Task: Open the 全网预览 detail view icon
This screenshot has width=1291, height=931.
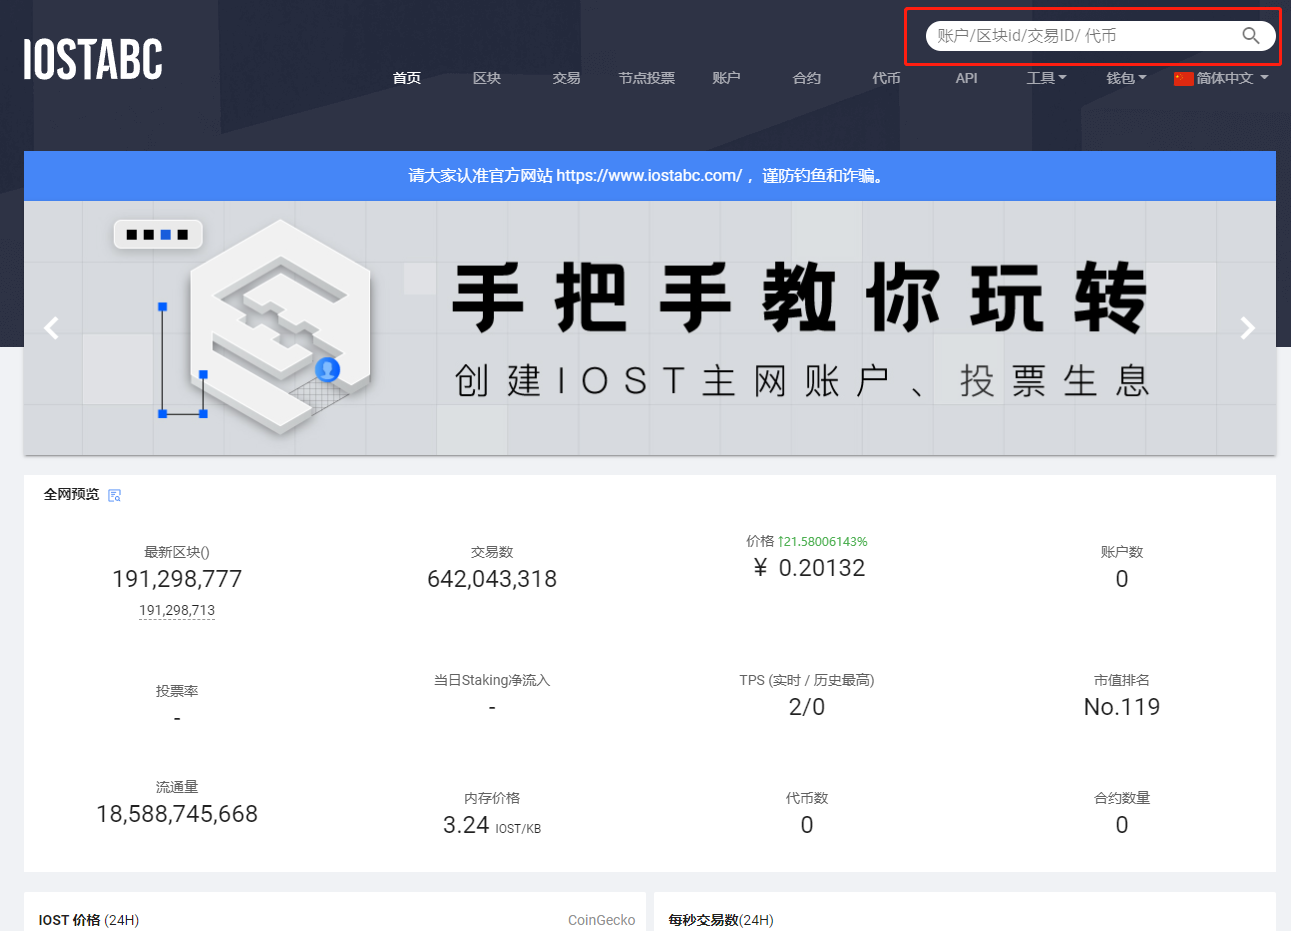Action: tap(114, 495)
